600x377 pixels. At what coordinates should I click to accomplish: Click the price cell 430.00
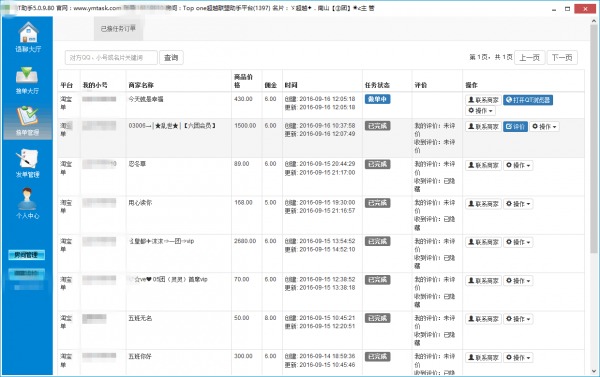point(243,99)
